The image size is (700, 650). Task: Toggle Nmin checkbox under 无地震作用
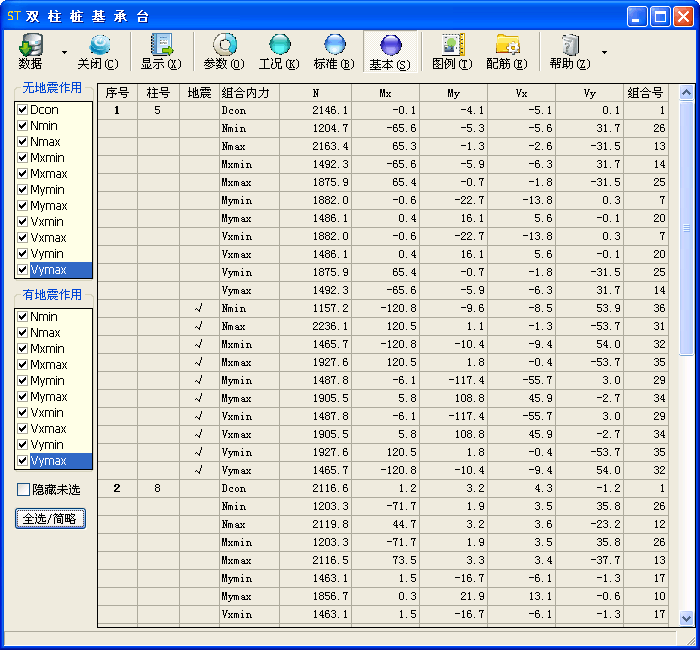(x=22, y=125)
